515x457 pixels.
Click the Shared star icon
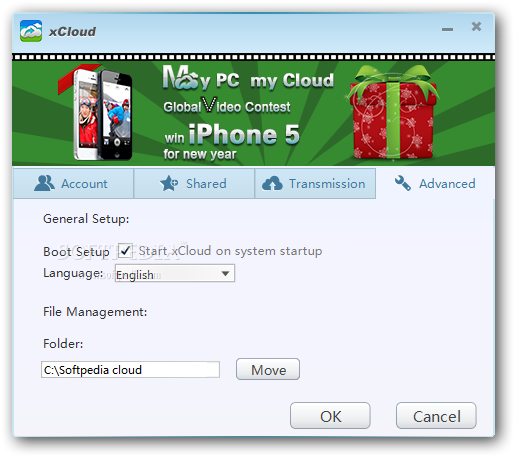(169, 183)
